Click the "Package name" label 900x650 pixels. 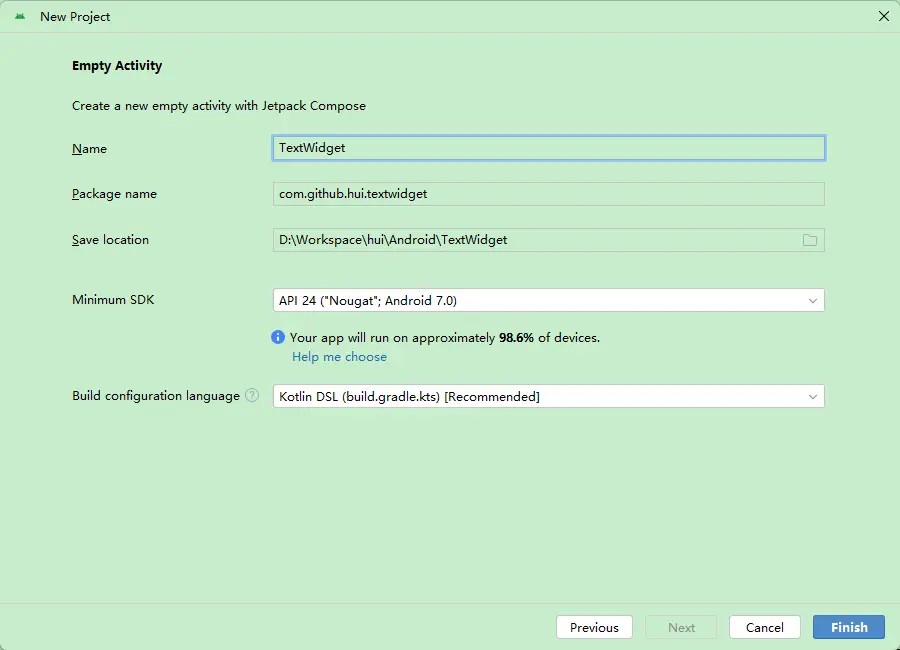pos(114,194)
